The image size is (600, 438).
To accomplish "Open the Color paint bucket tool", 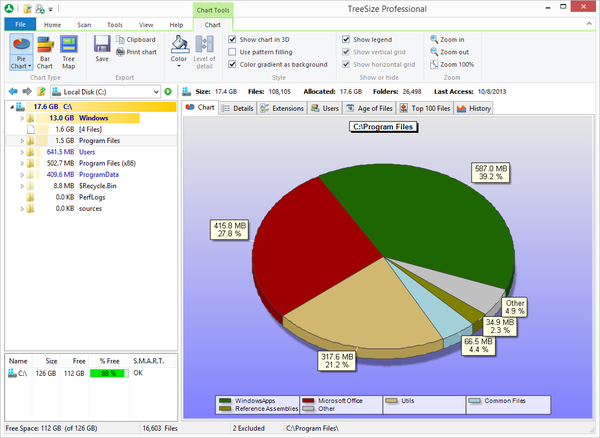I will click(x=179, y=44).
